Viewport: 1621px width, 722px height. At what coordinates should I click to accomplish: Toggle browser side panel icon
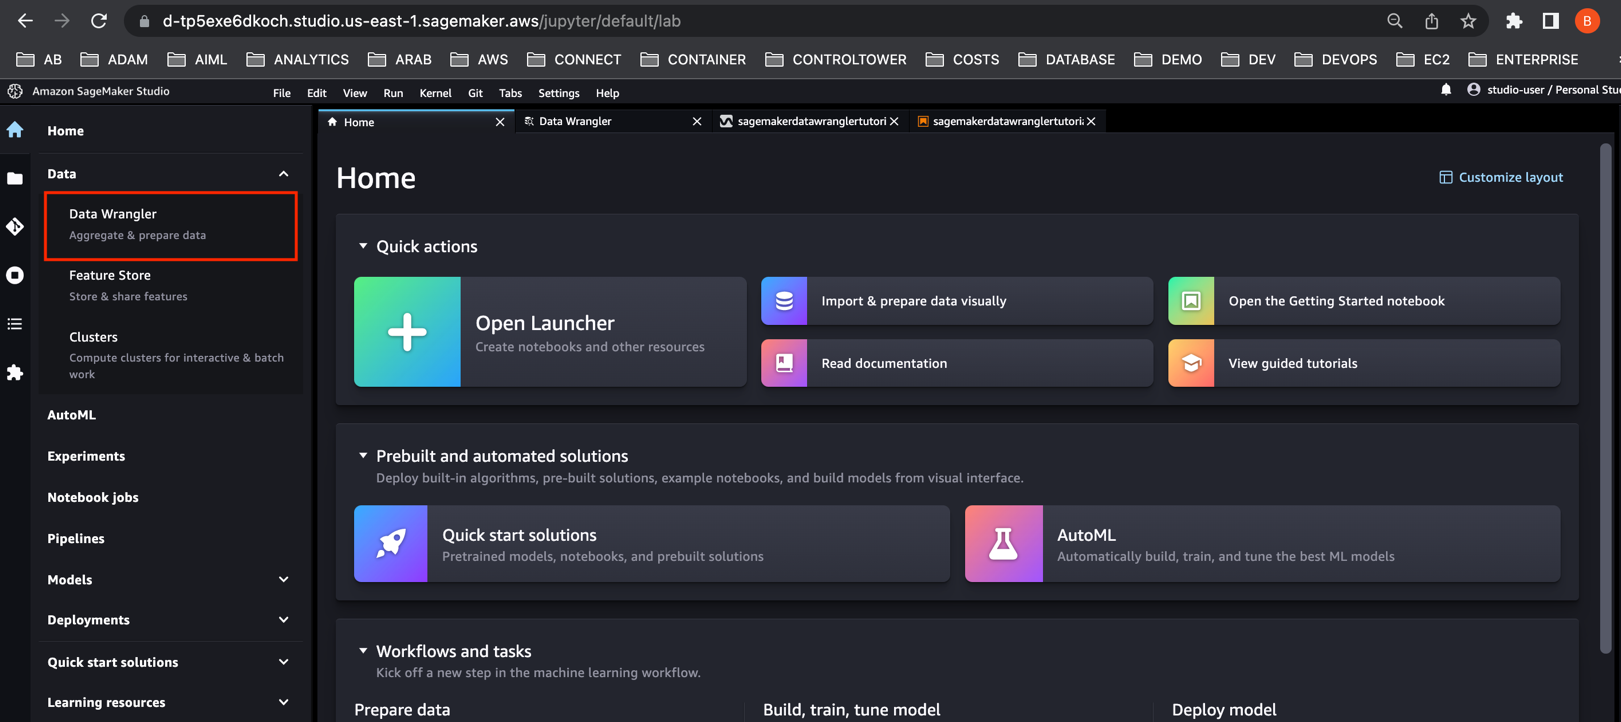pyautogui.click(x=1550, y=21)
